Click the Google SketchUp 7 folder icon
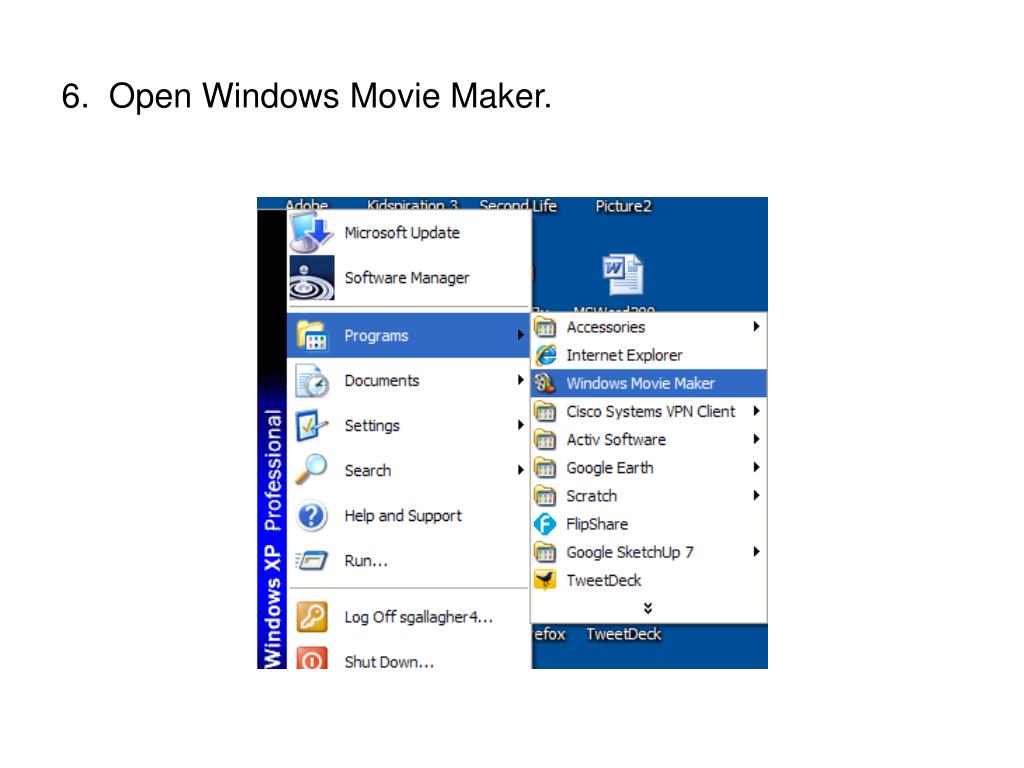1024x768 pixels. [545, 552]
